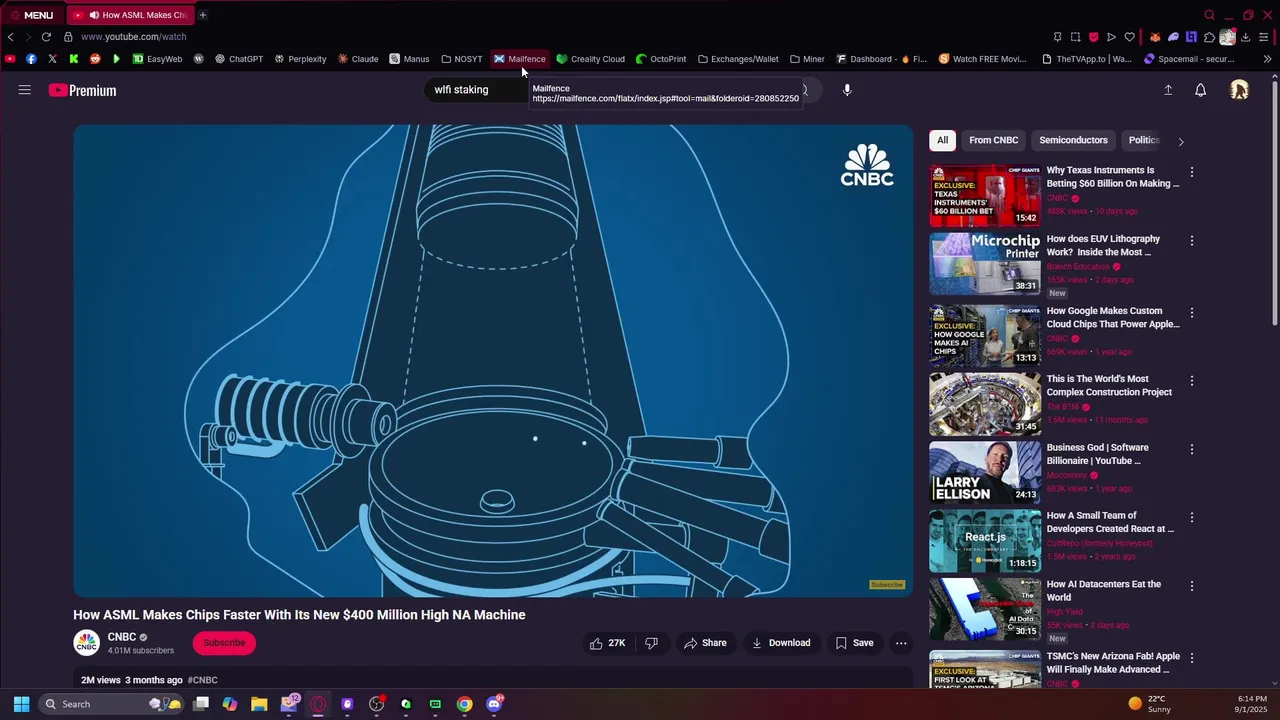Screen dimensions: 1280x720
Task: Select the From CNBC filter chip
Action: (993, 140)
